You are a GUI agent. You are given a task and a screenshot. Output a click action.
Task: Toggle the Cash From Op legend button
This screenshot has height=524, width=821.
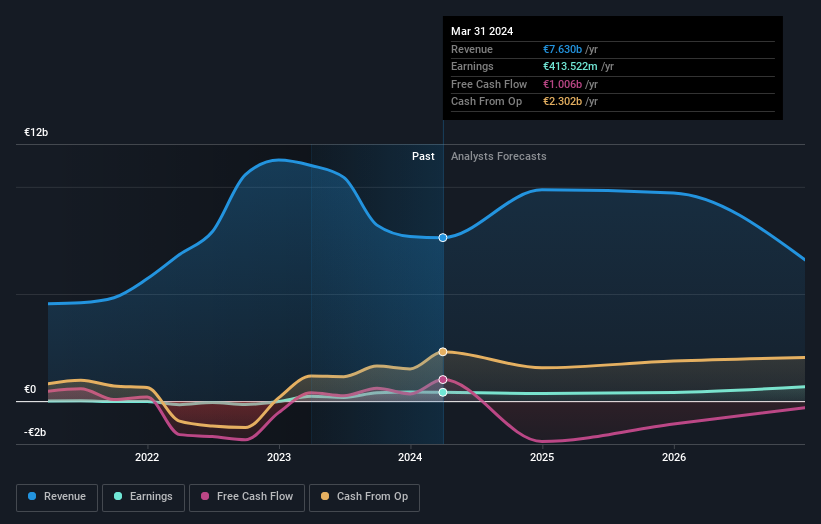pyautogui.click(x=364, y=497)
